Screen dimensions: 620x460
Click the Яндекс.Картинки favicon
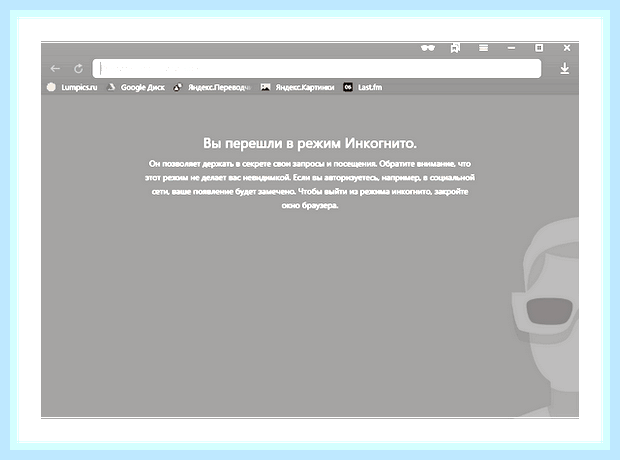(x=265, y=87)
